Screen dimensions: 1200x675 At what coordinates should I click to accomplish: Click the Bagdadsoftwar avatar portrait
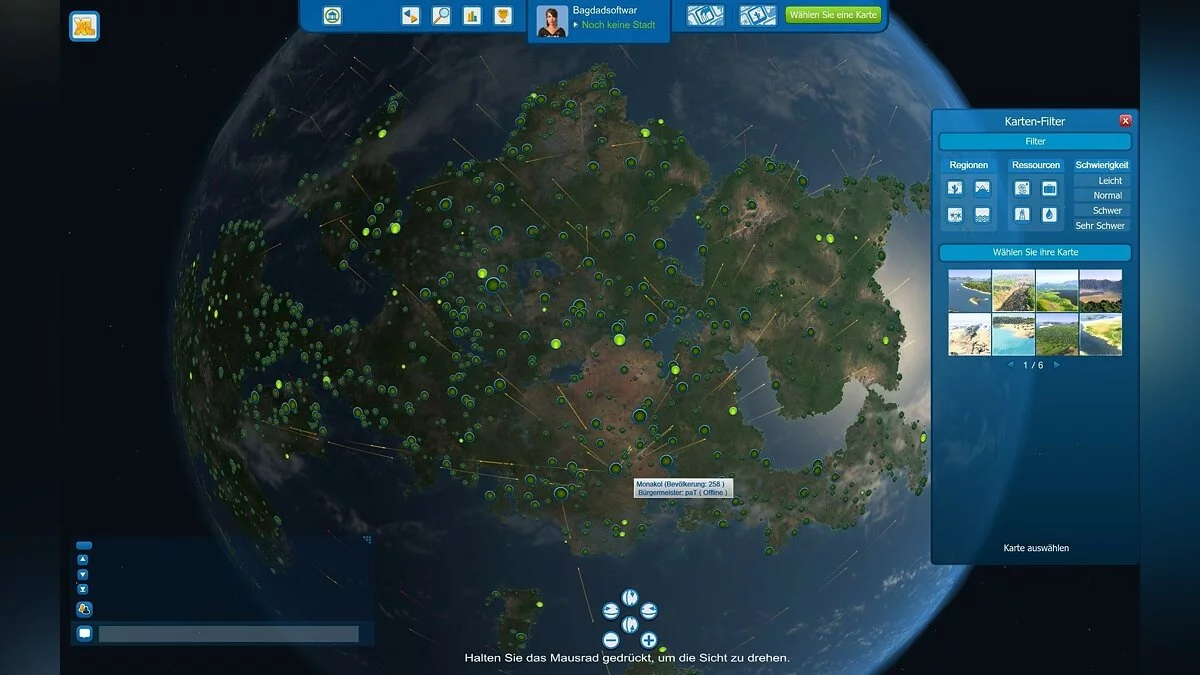pyautogui.click(x=552, y=21)
